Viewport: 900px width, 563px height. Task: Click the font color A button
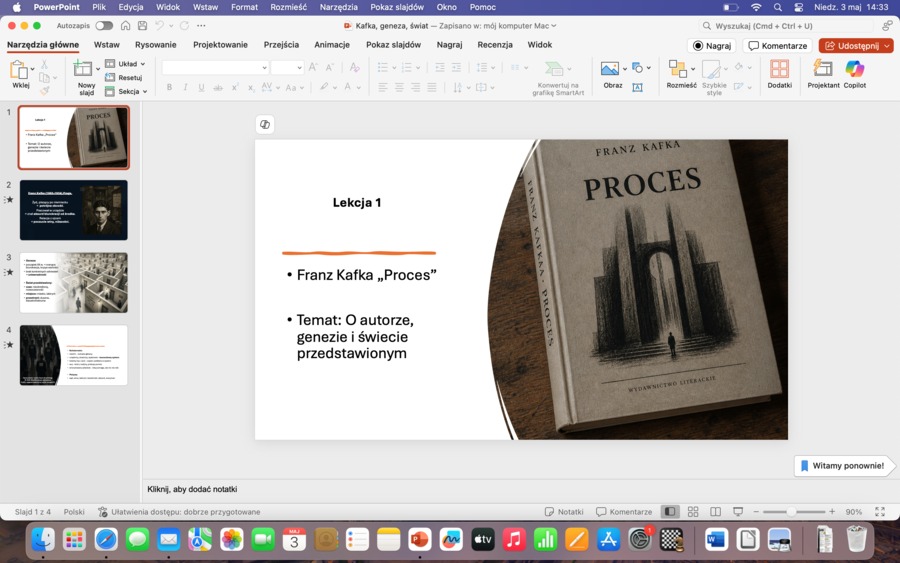348,87
